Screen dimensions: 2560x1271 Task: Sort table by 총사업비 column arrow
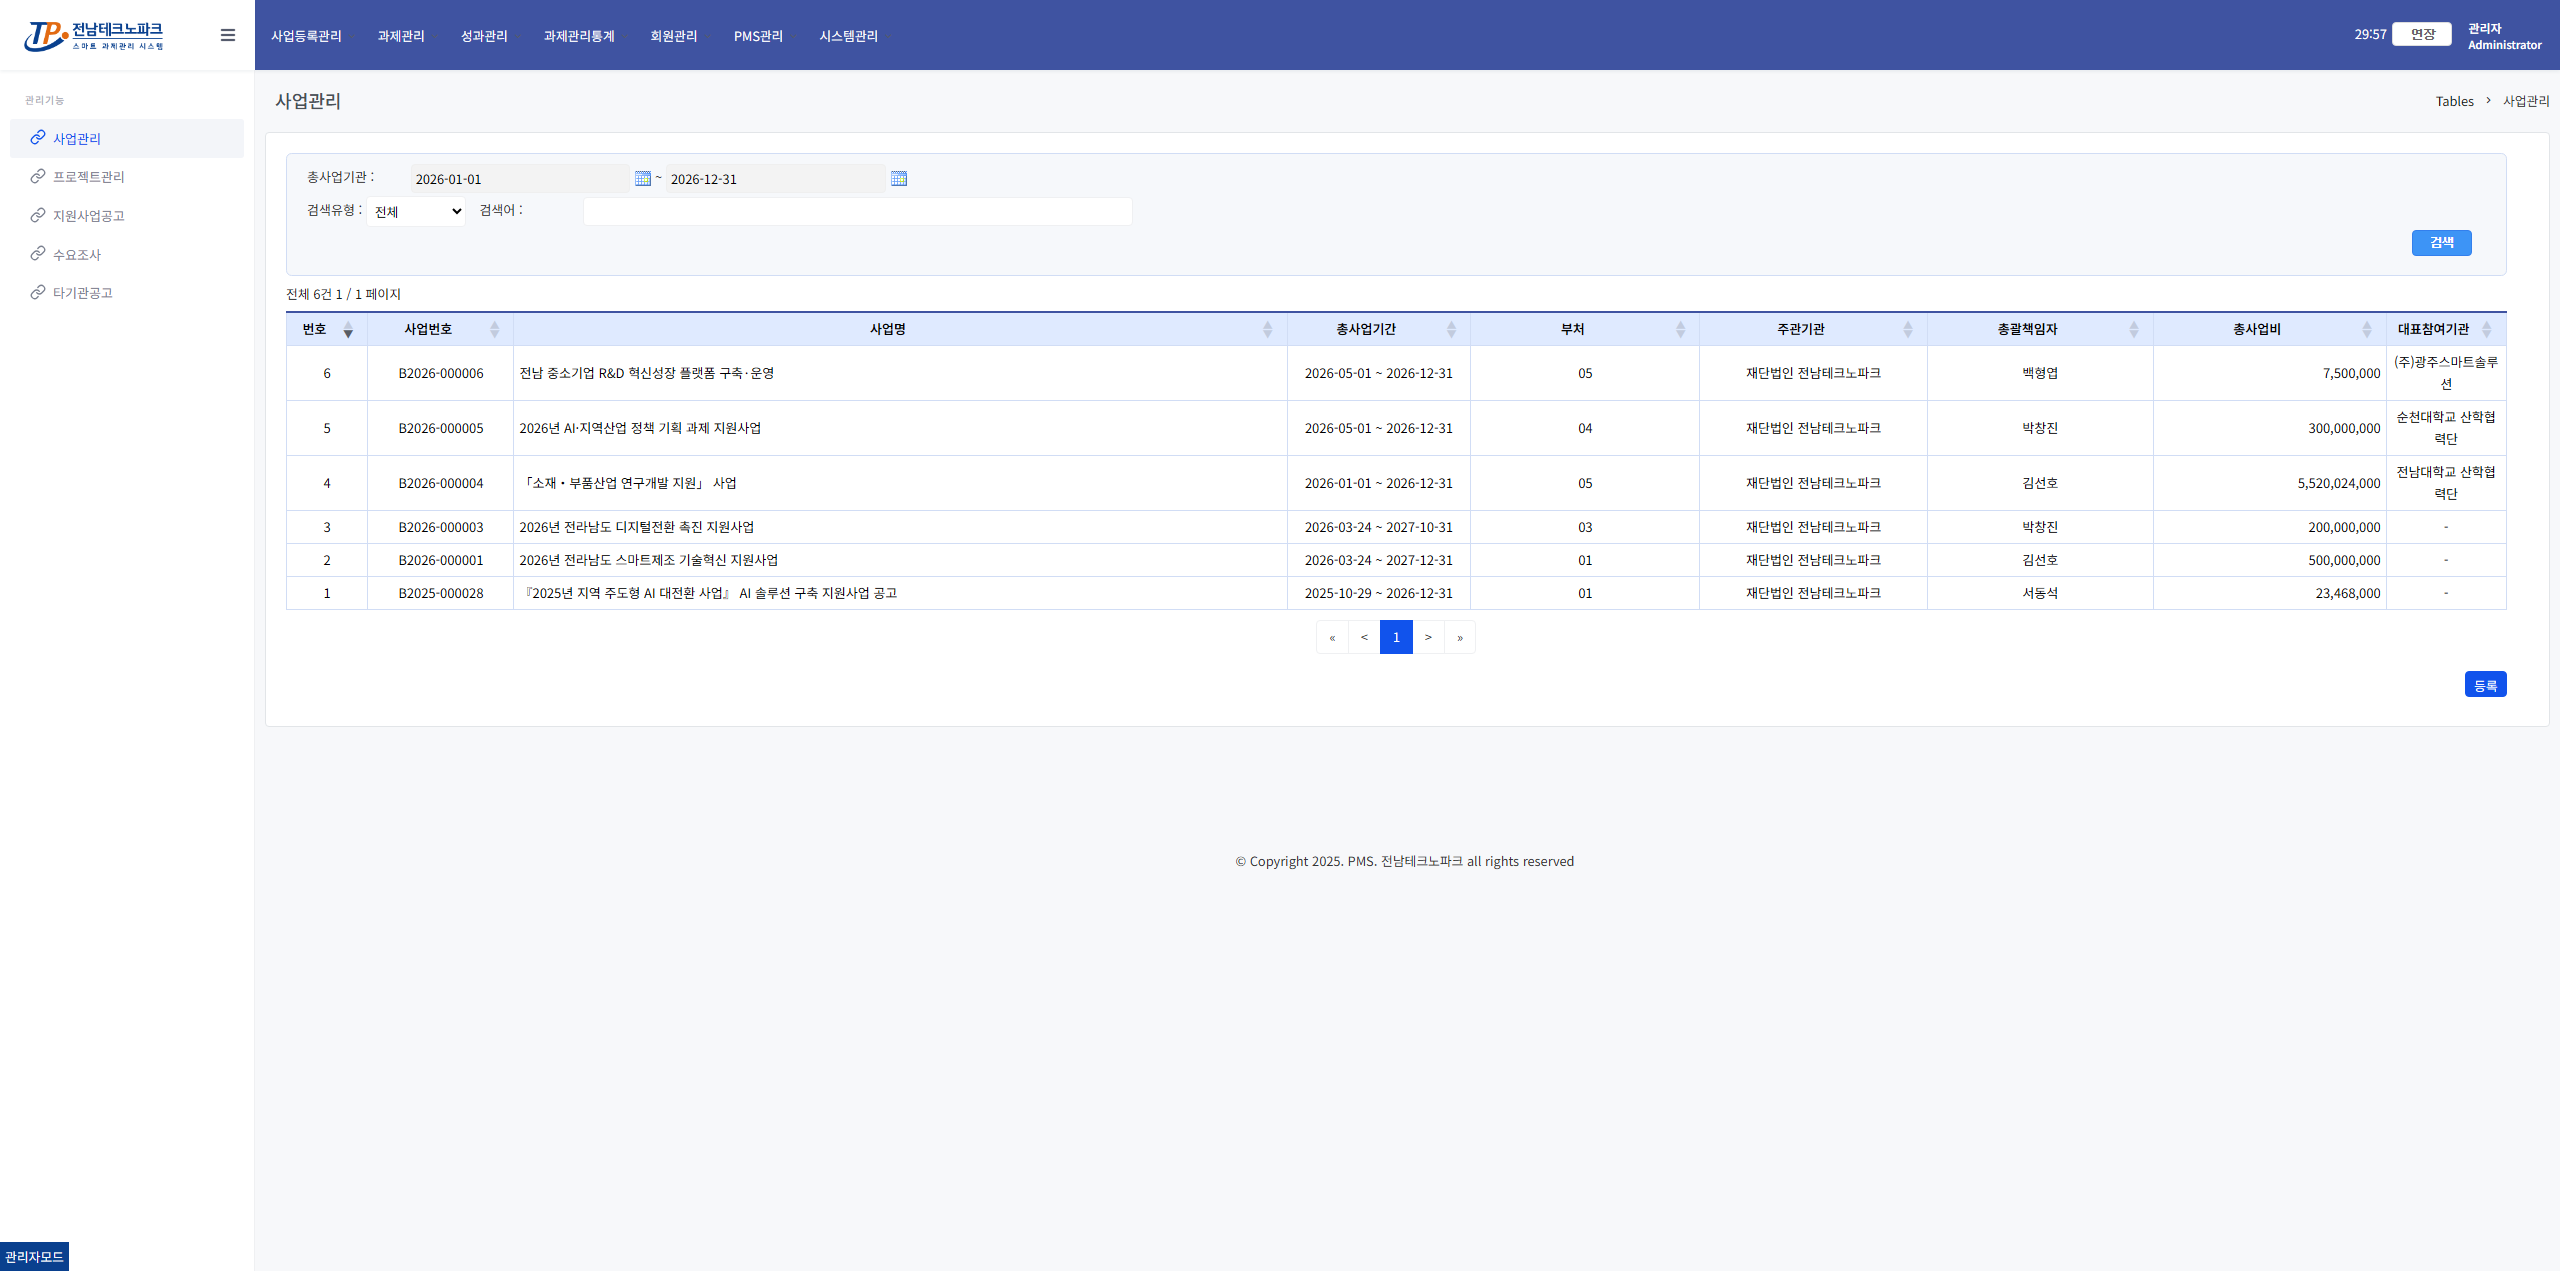2367,330
